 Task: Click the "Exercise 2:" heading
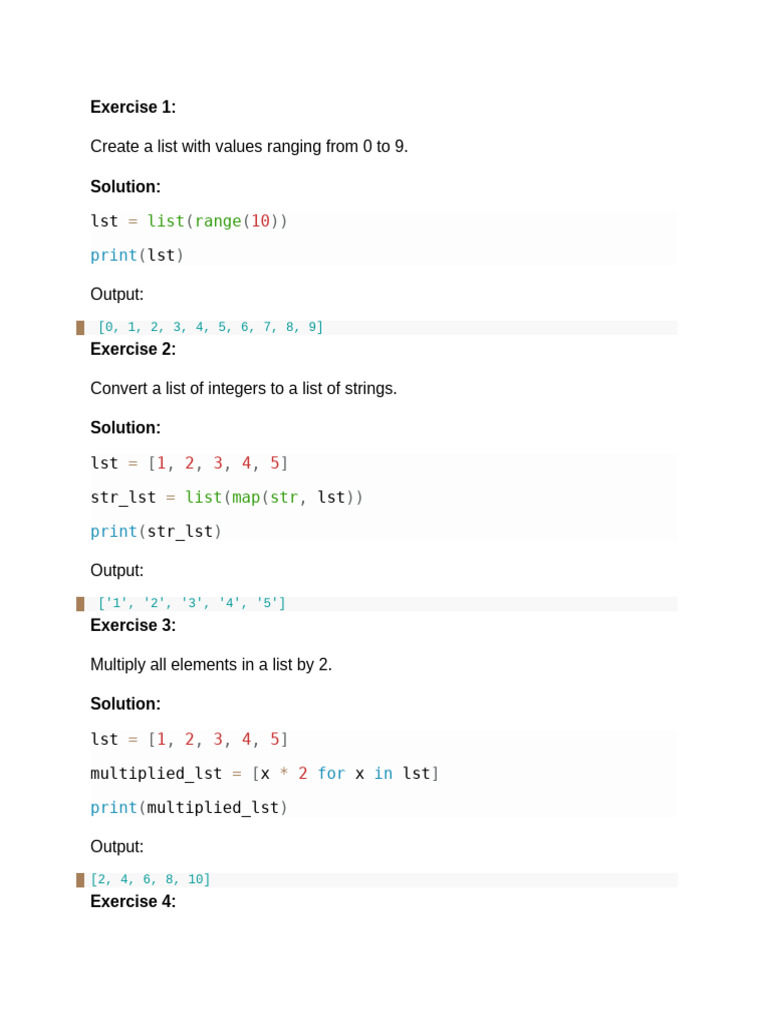click(133, 349)
